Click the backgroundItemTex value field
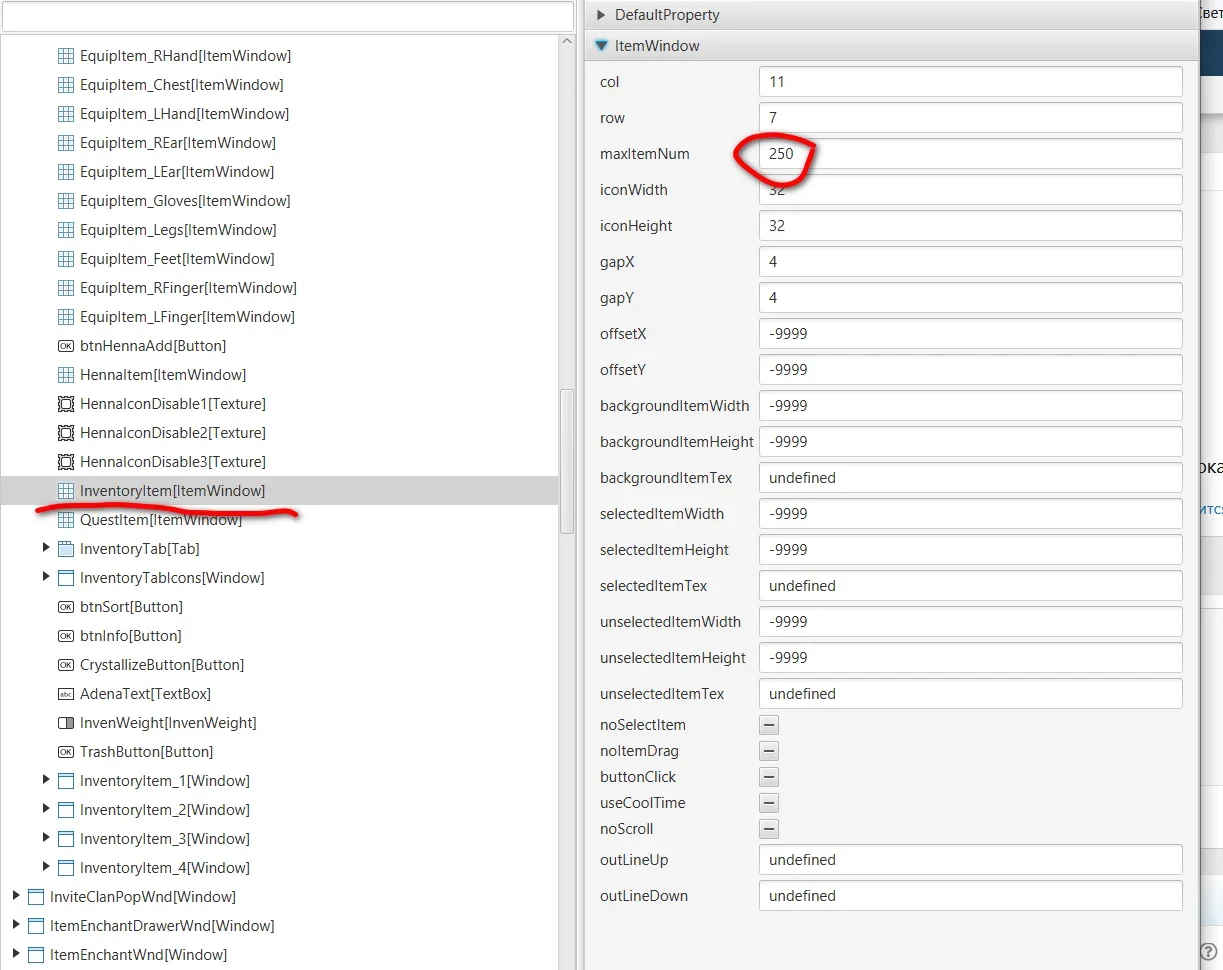This screenshot has width=1223, height=970. [x=970, y=478]
